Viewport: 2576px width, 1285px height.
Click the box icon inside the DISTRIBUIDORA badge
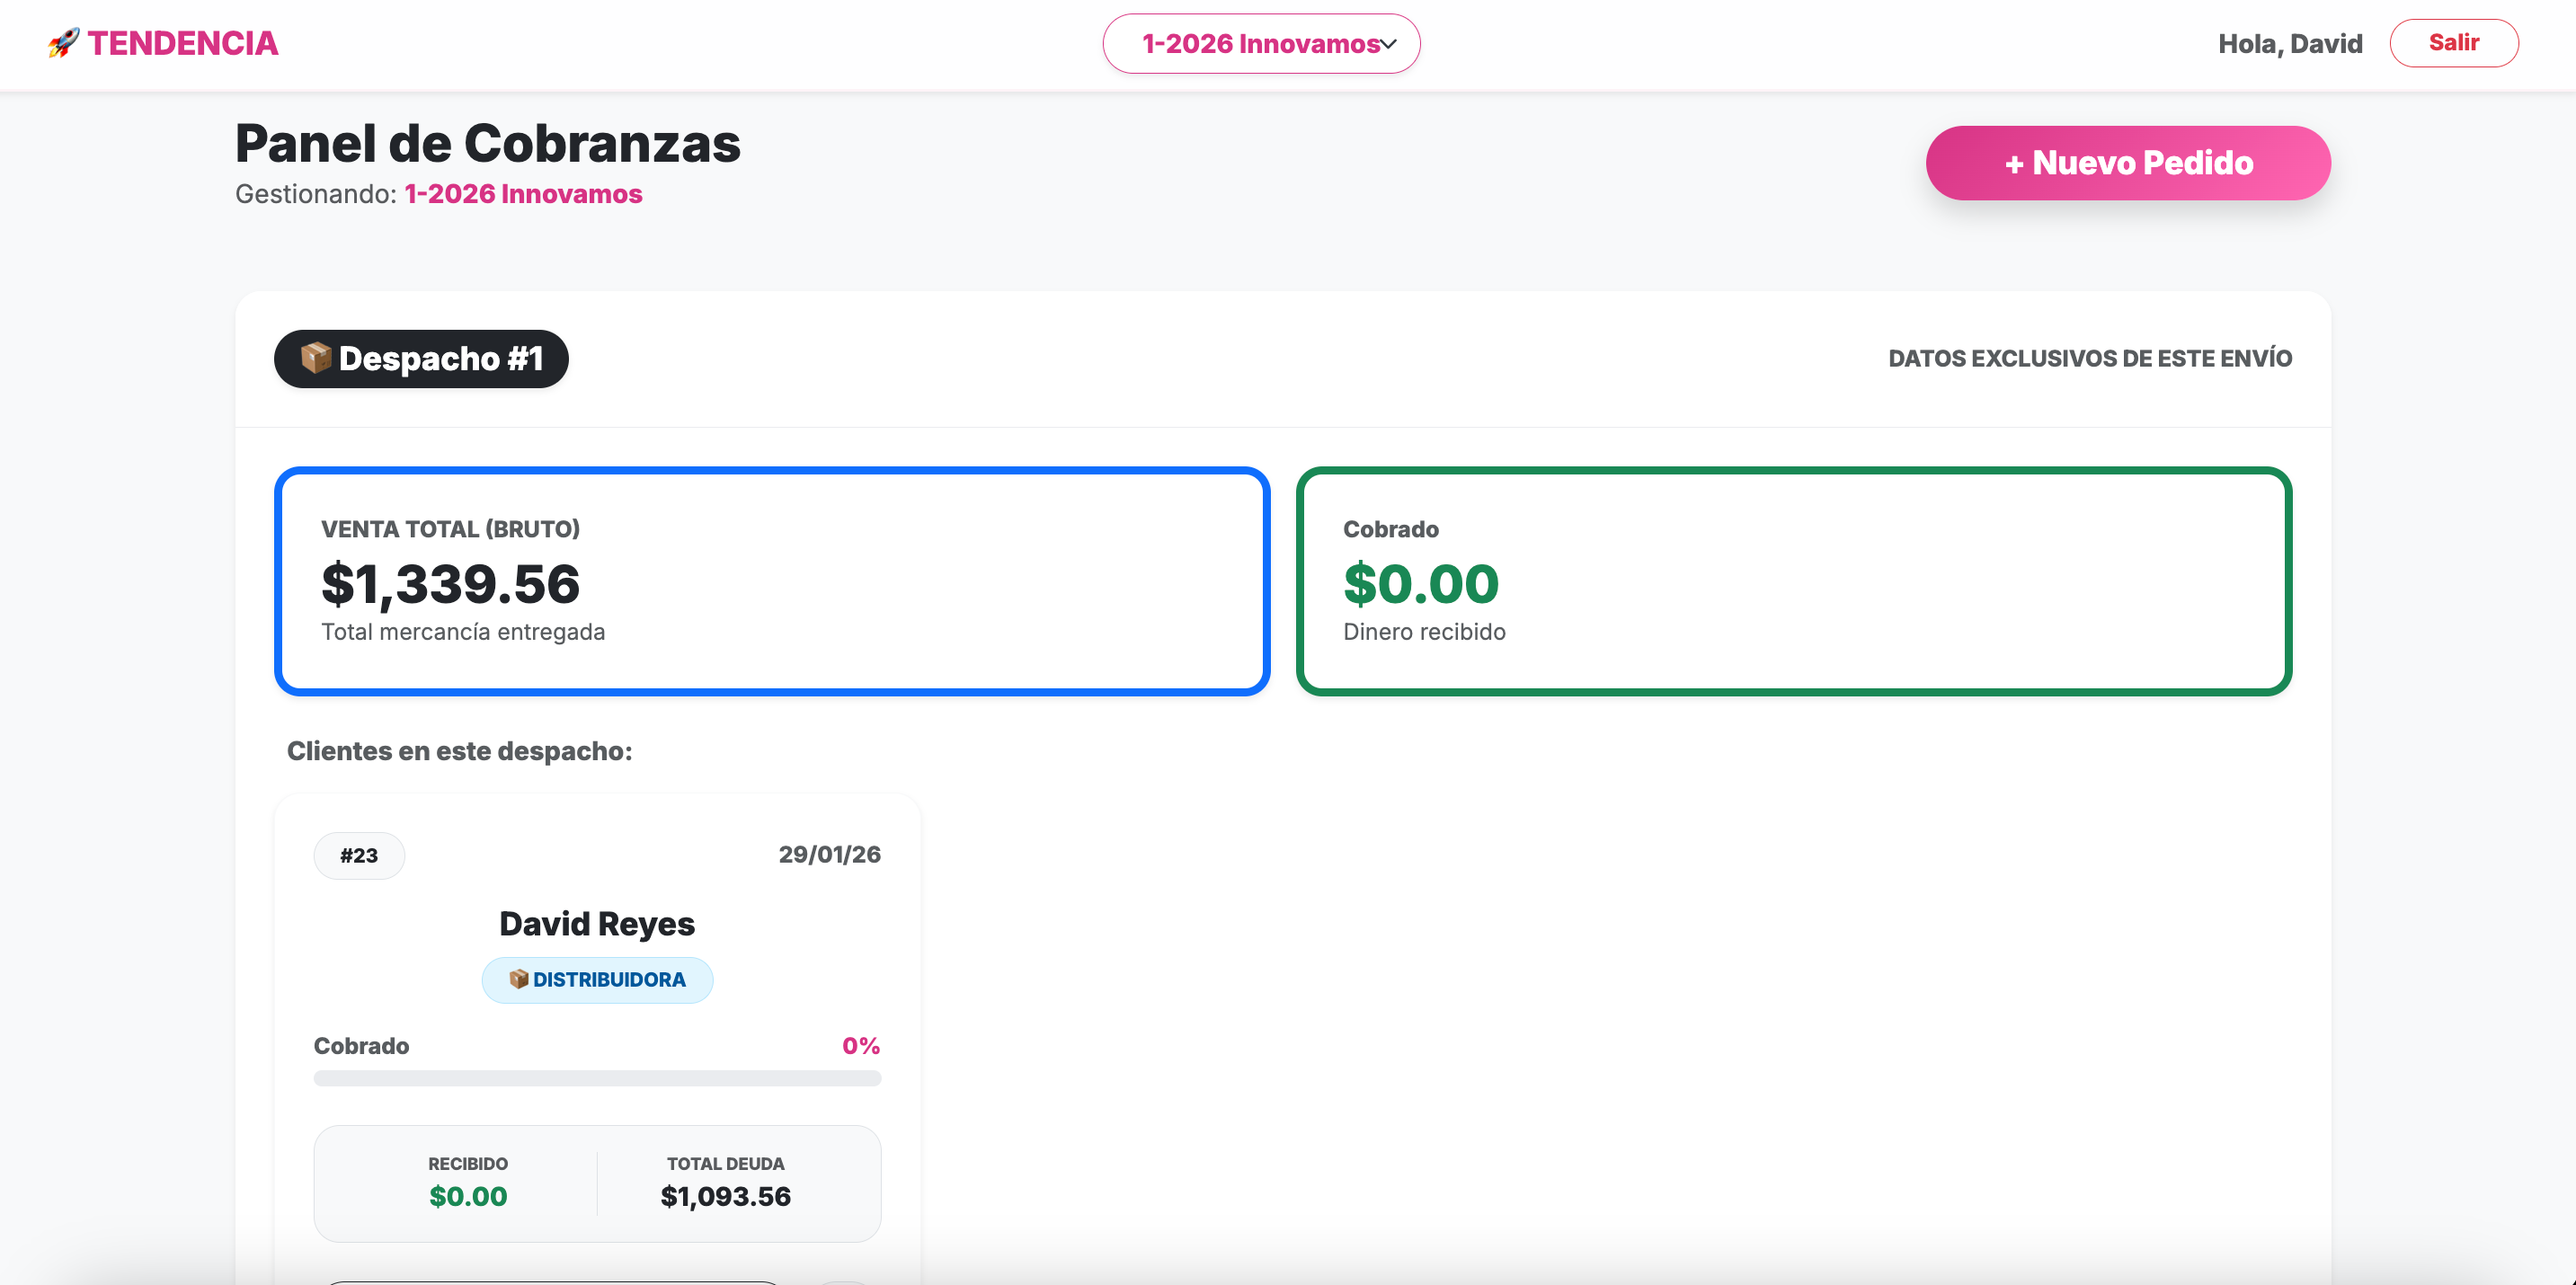(x=520, y=979)
